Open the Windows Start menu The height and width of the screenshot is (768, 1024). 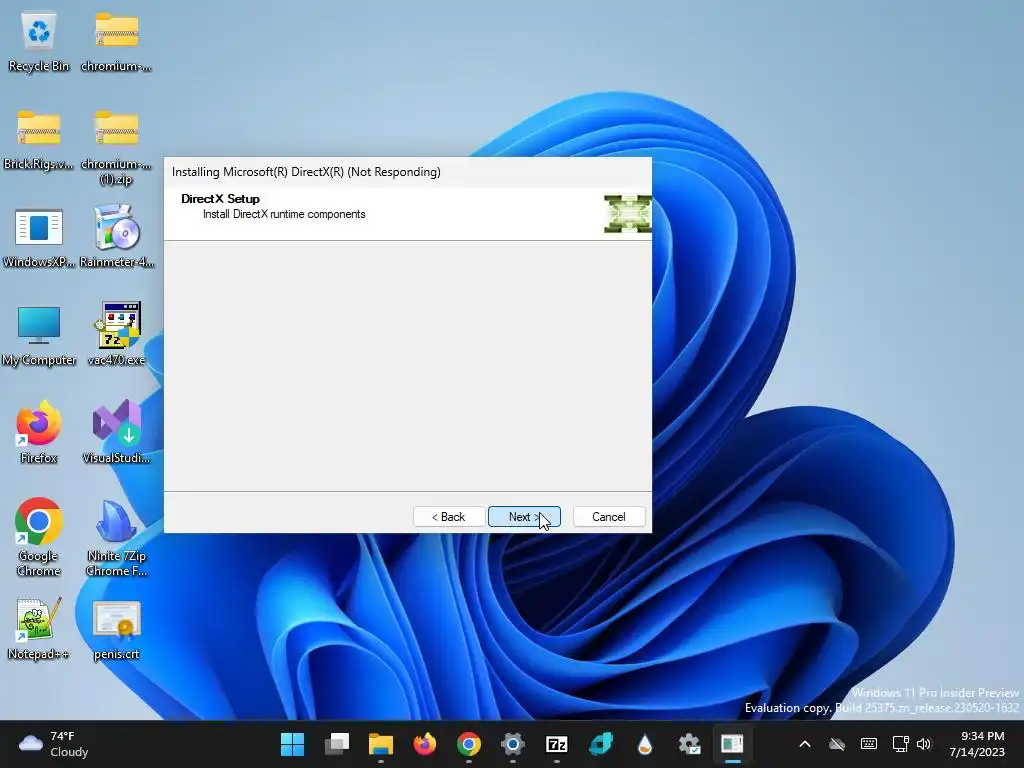pos(292,744)
